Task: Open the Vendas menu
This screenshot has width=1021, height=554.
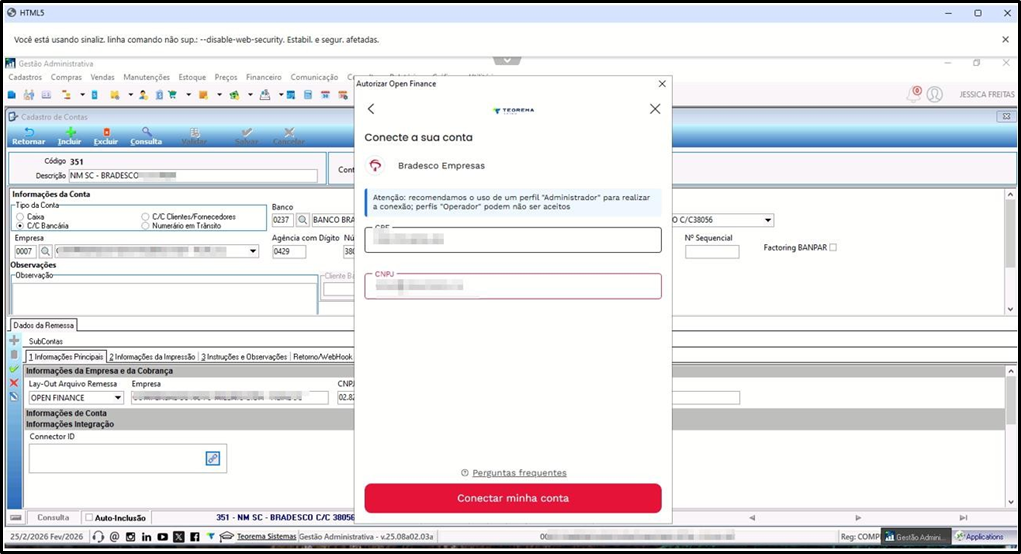Action: pos(102,77)
